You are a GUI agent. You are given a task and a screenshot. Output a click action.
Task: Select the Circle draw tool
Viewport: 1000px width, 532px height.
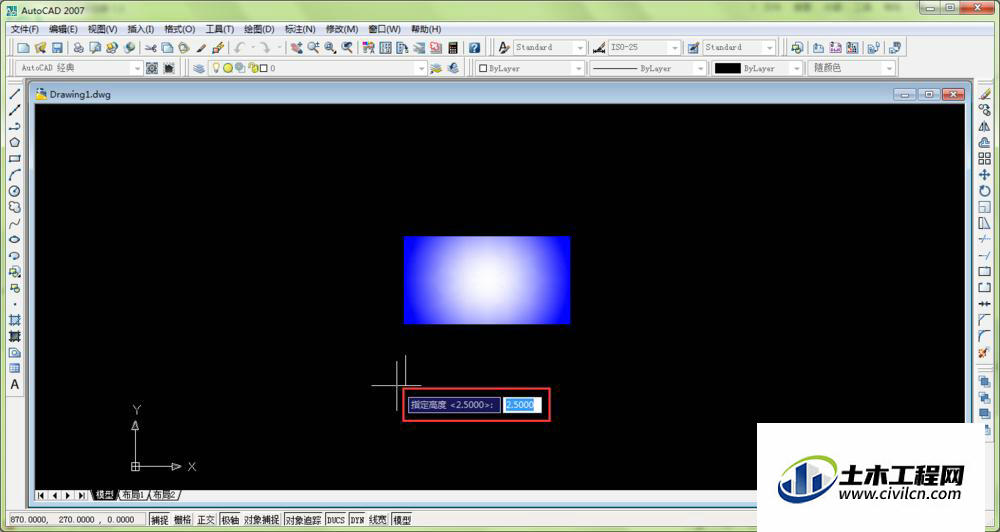14,191
